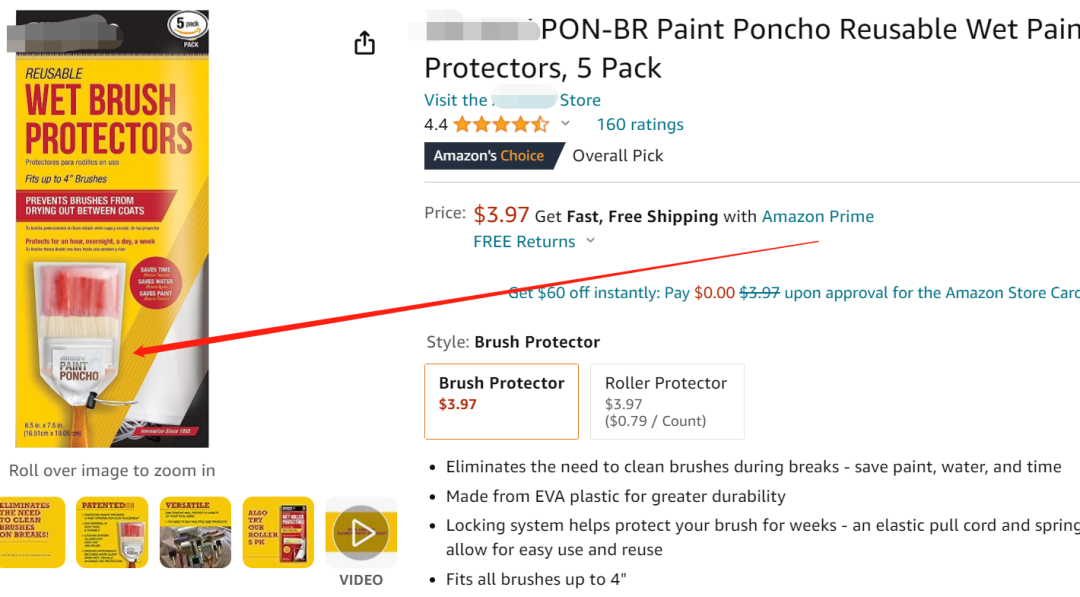Open the 160 ratings link
1080x597 pixels.
[640, 124]
